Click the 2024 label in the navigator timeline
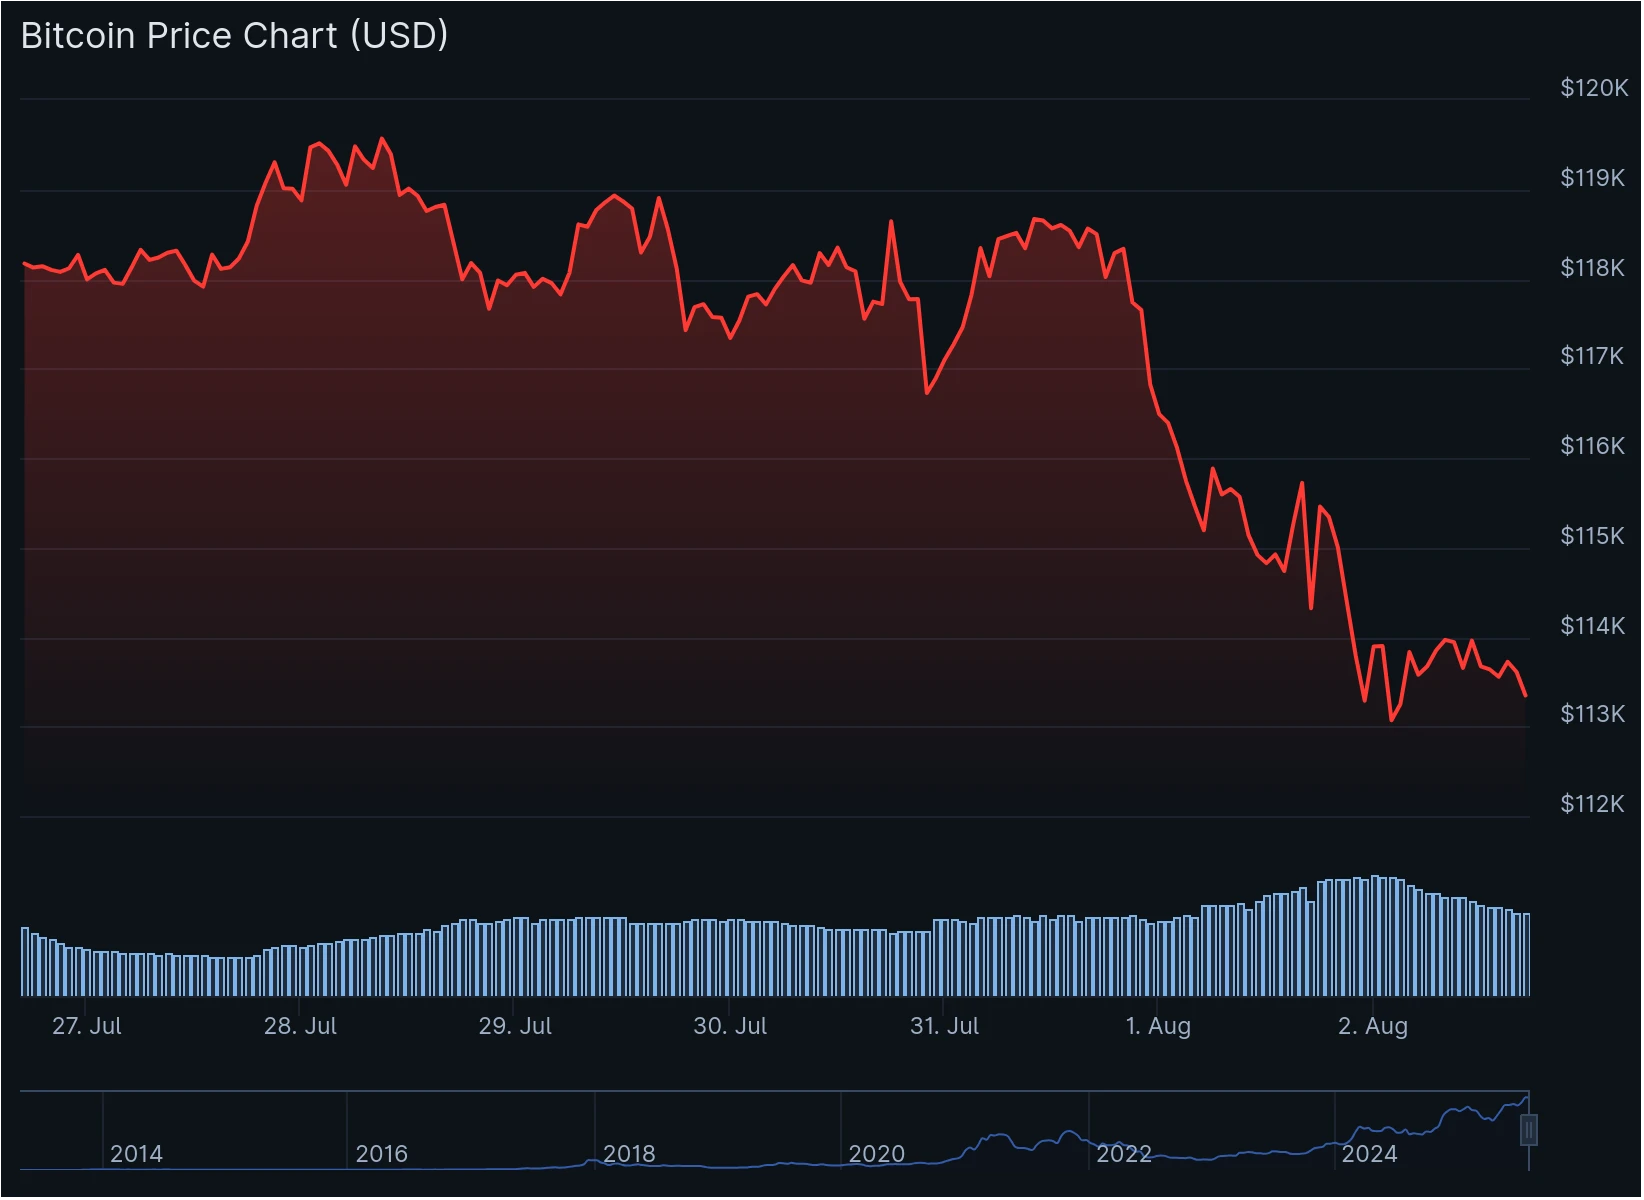This screenshot has width=1644, height=1200. (x=1369, y=1154)
